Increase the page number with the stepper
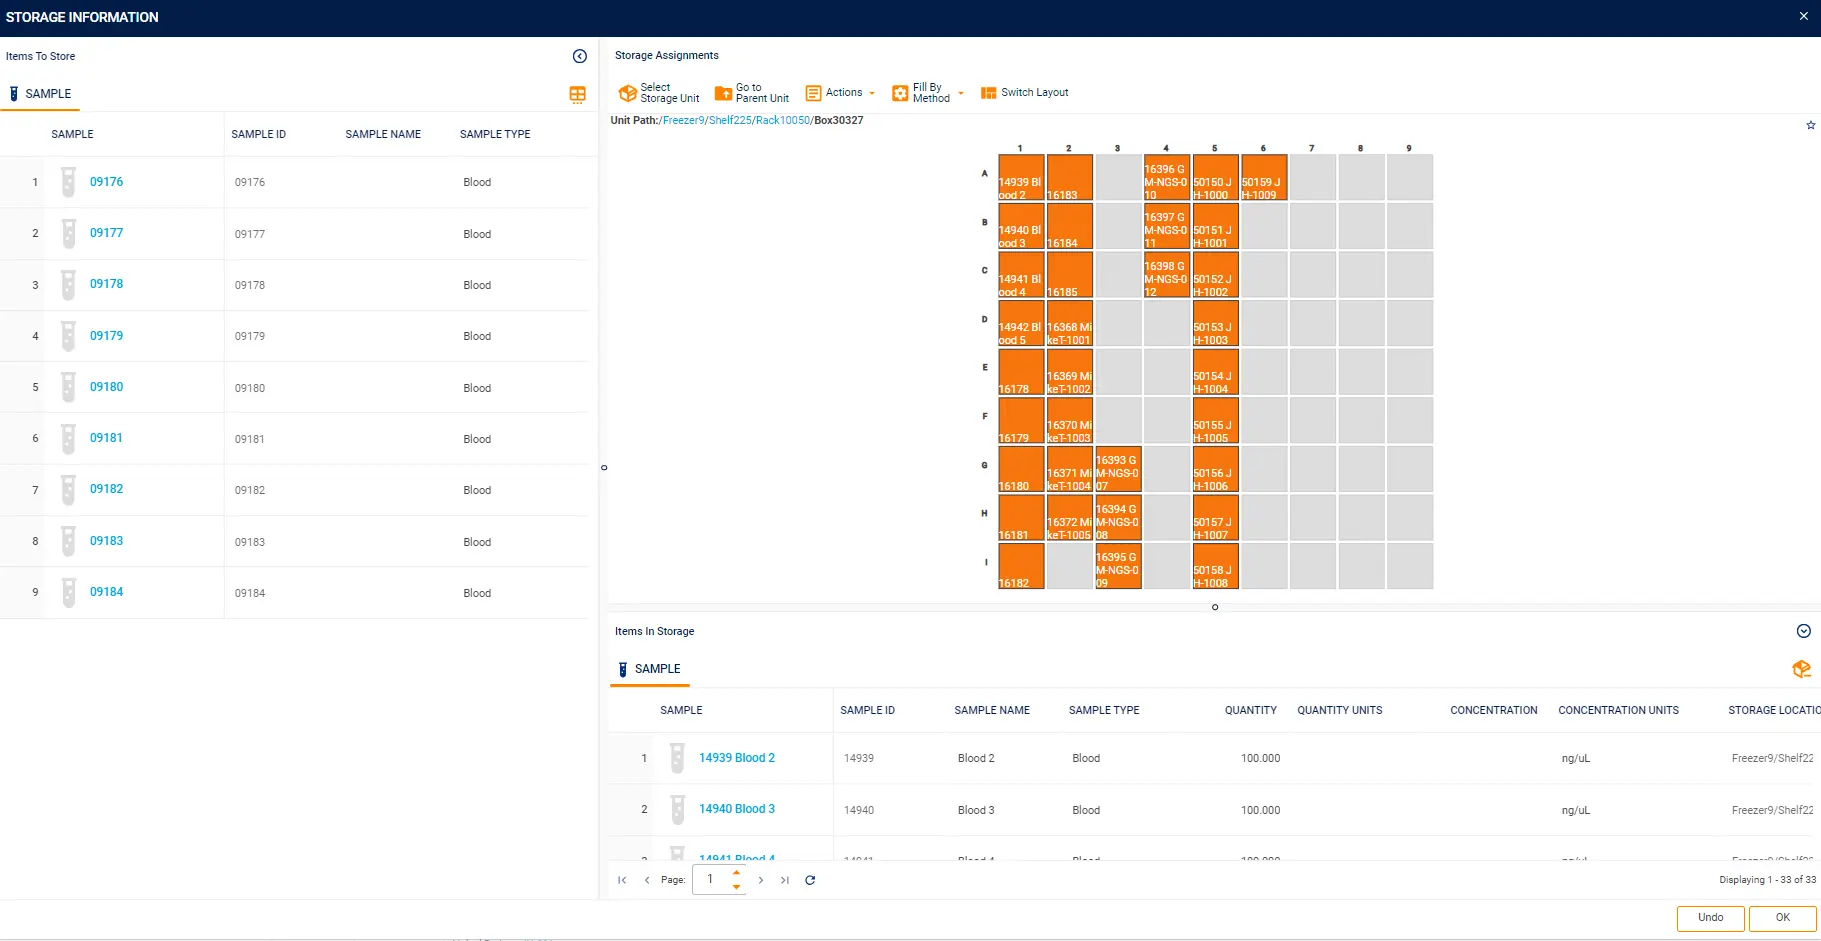Screen dimensions: 1821x941 coord(737,873)
